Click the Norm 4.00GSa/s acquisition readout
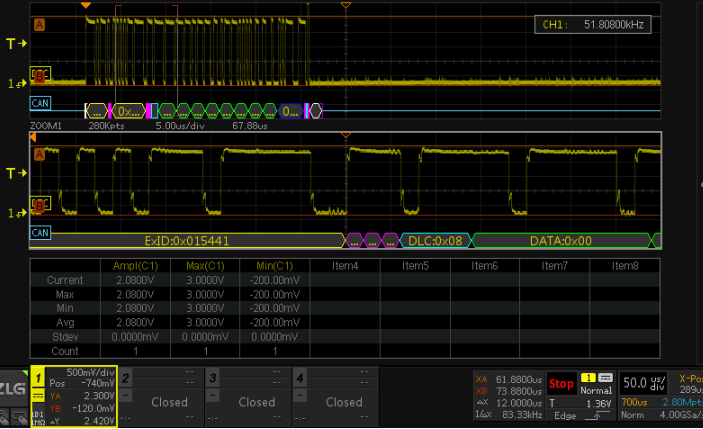The image size is (703, 429). pos(661,415)
